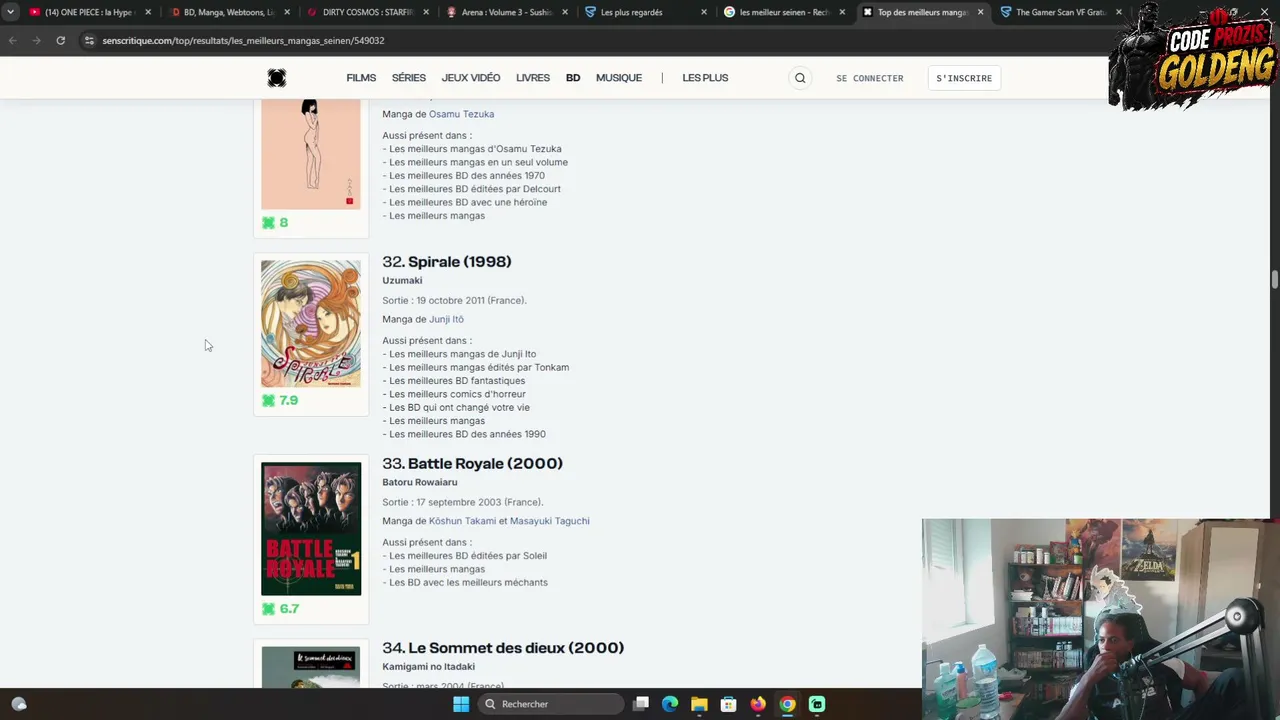The width and height of the screenshot is (1280, 720).
Task: Open Les meilleurs mangas édités par Tonkam
Action: click(x=479, y=367)
